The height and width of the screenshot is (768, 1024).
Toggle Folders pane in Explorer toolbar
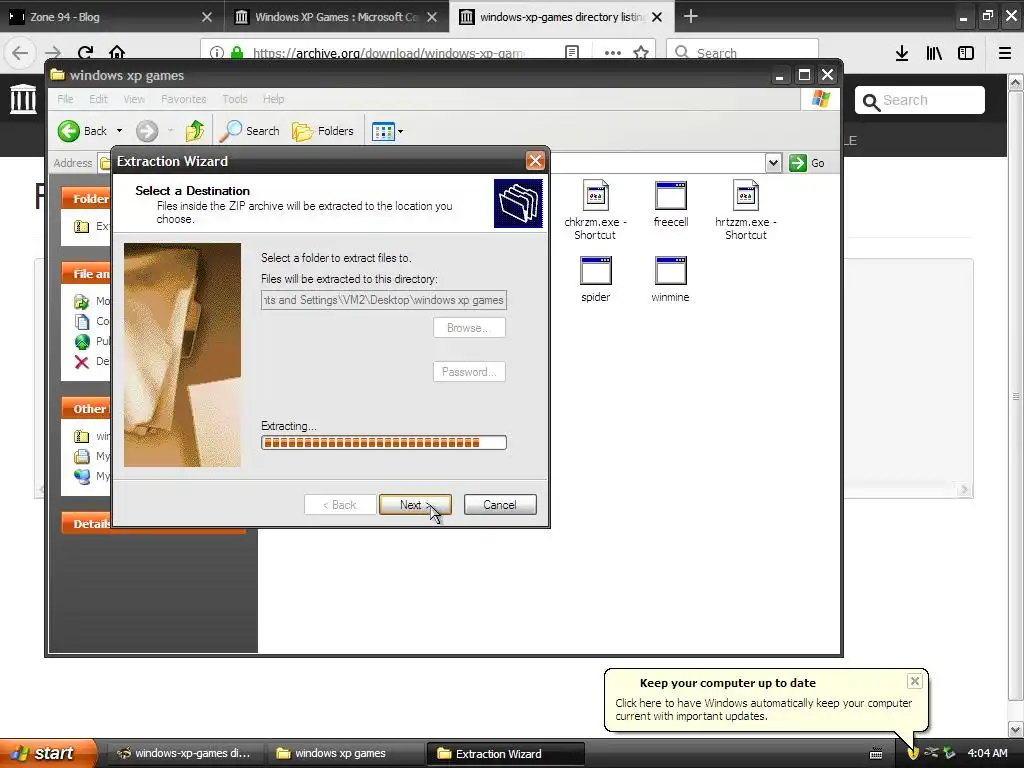tap(323, 131)
